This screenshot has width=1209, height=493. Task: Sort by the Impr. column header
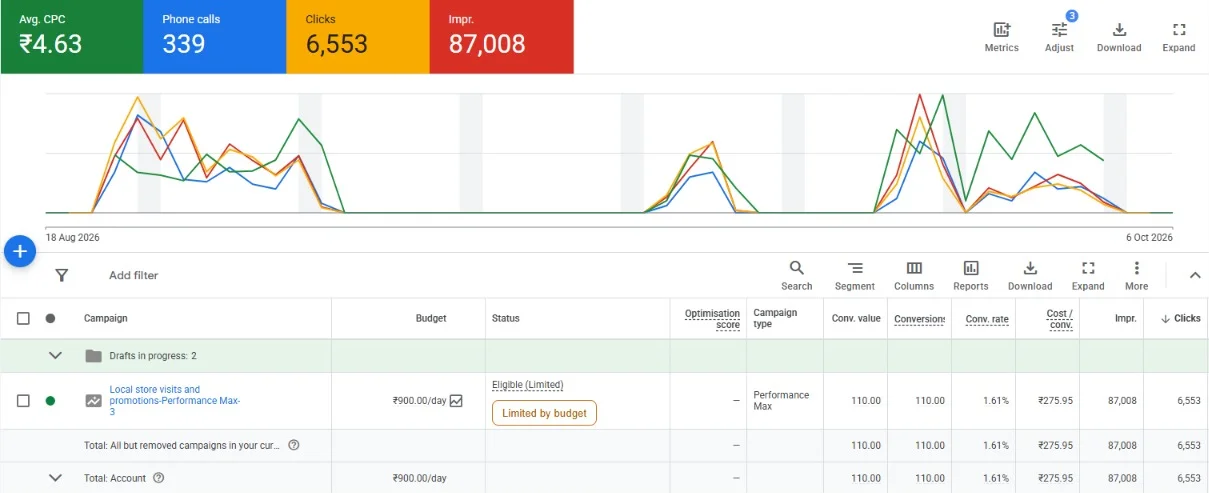tap(1125, 318)
